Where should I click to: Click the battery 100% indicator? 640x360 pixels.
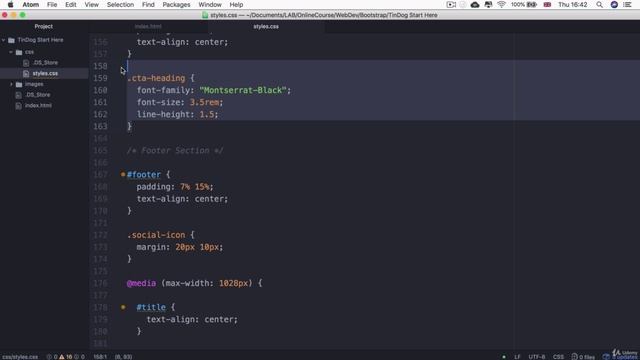tap(524, 4)
